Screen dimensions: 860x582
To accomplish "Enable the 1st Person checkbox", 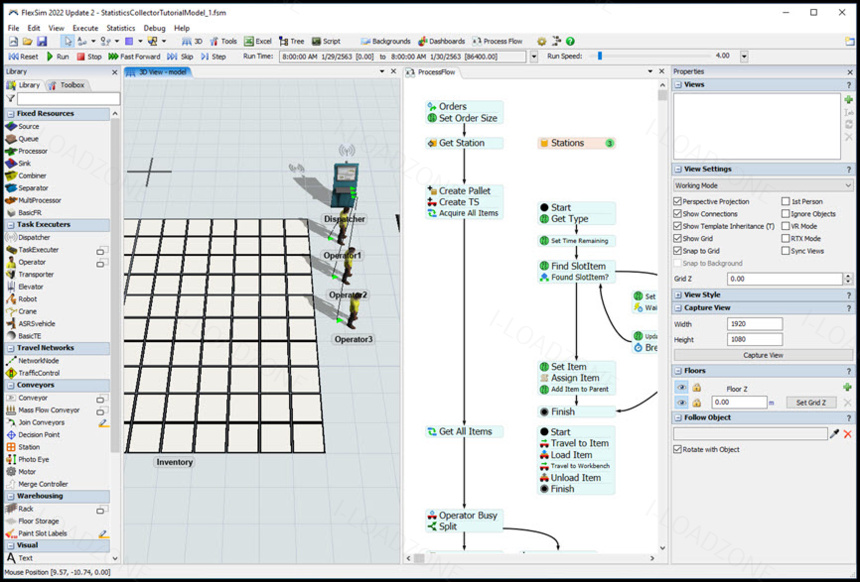I will [786, 201].
